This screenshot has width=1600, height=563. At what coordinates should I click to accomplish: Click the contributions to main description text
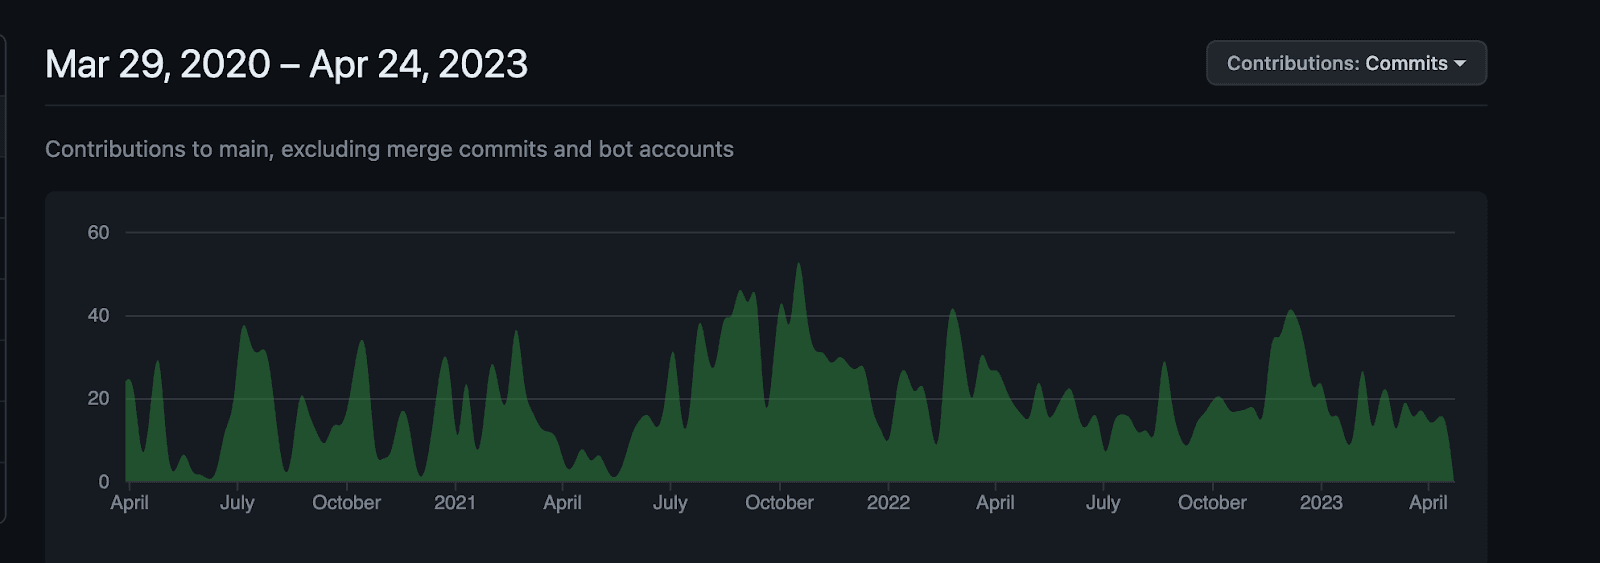(x=389, y=149)
